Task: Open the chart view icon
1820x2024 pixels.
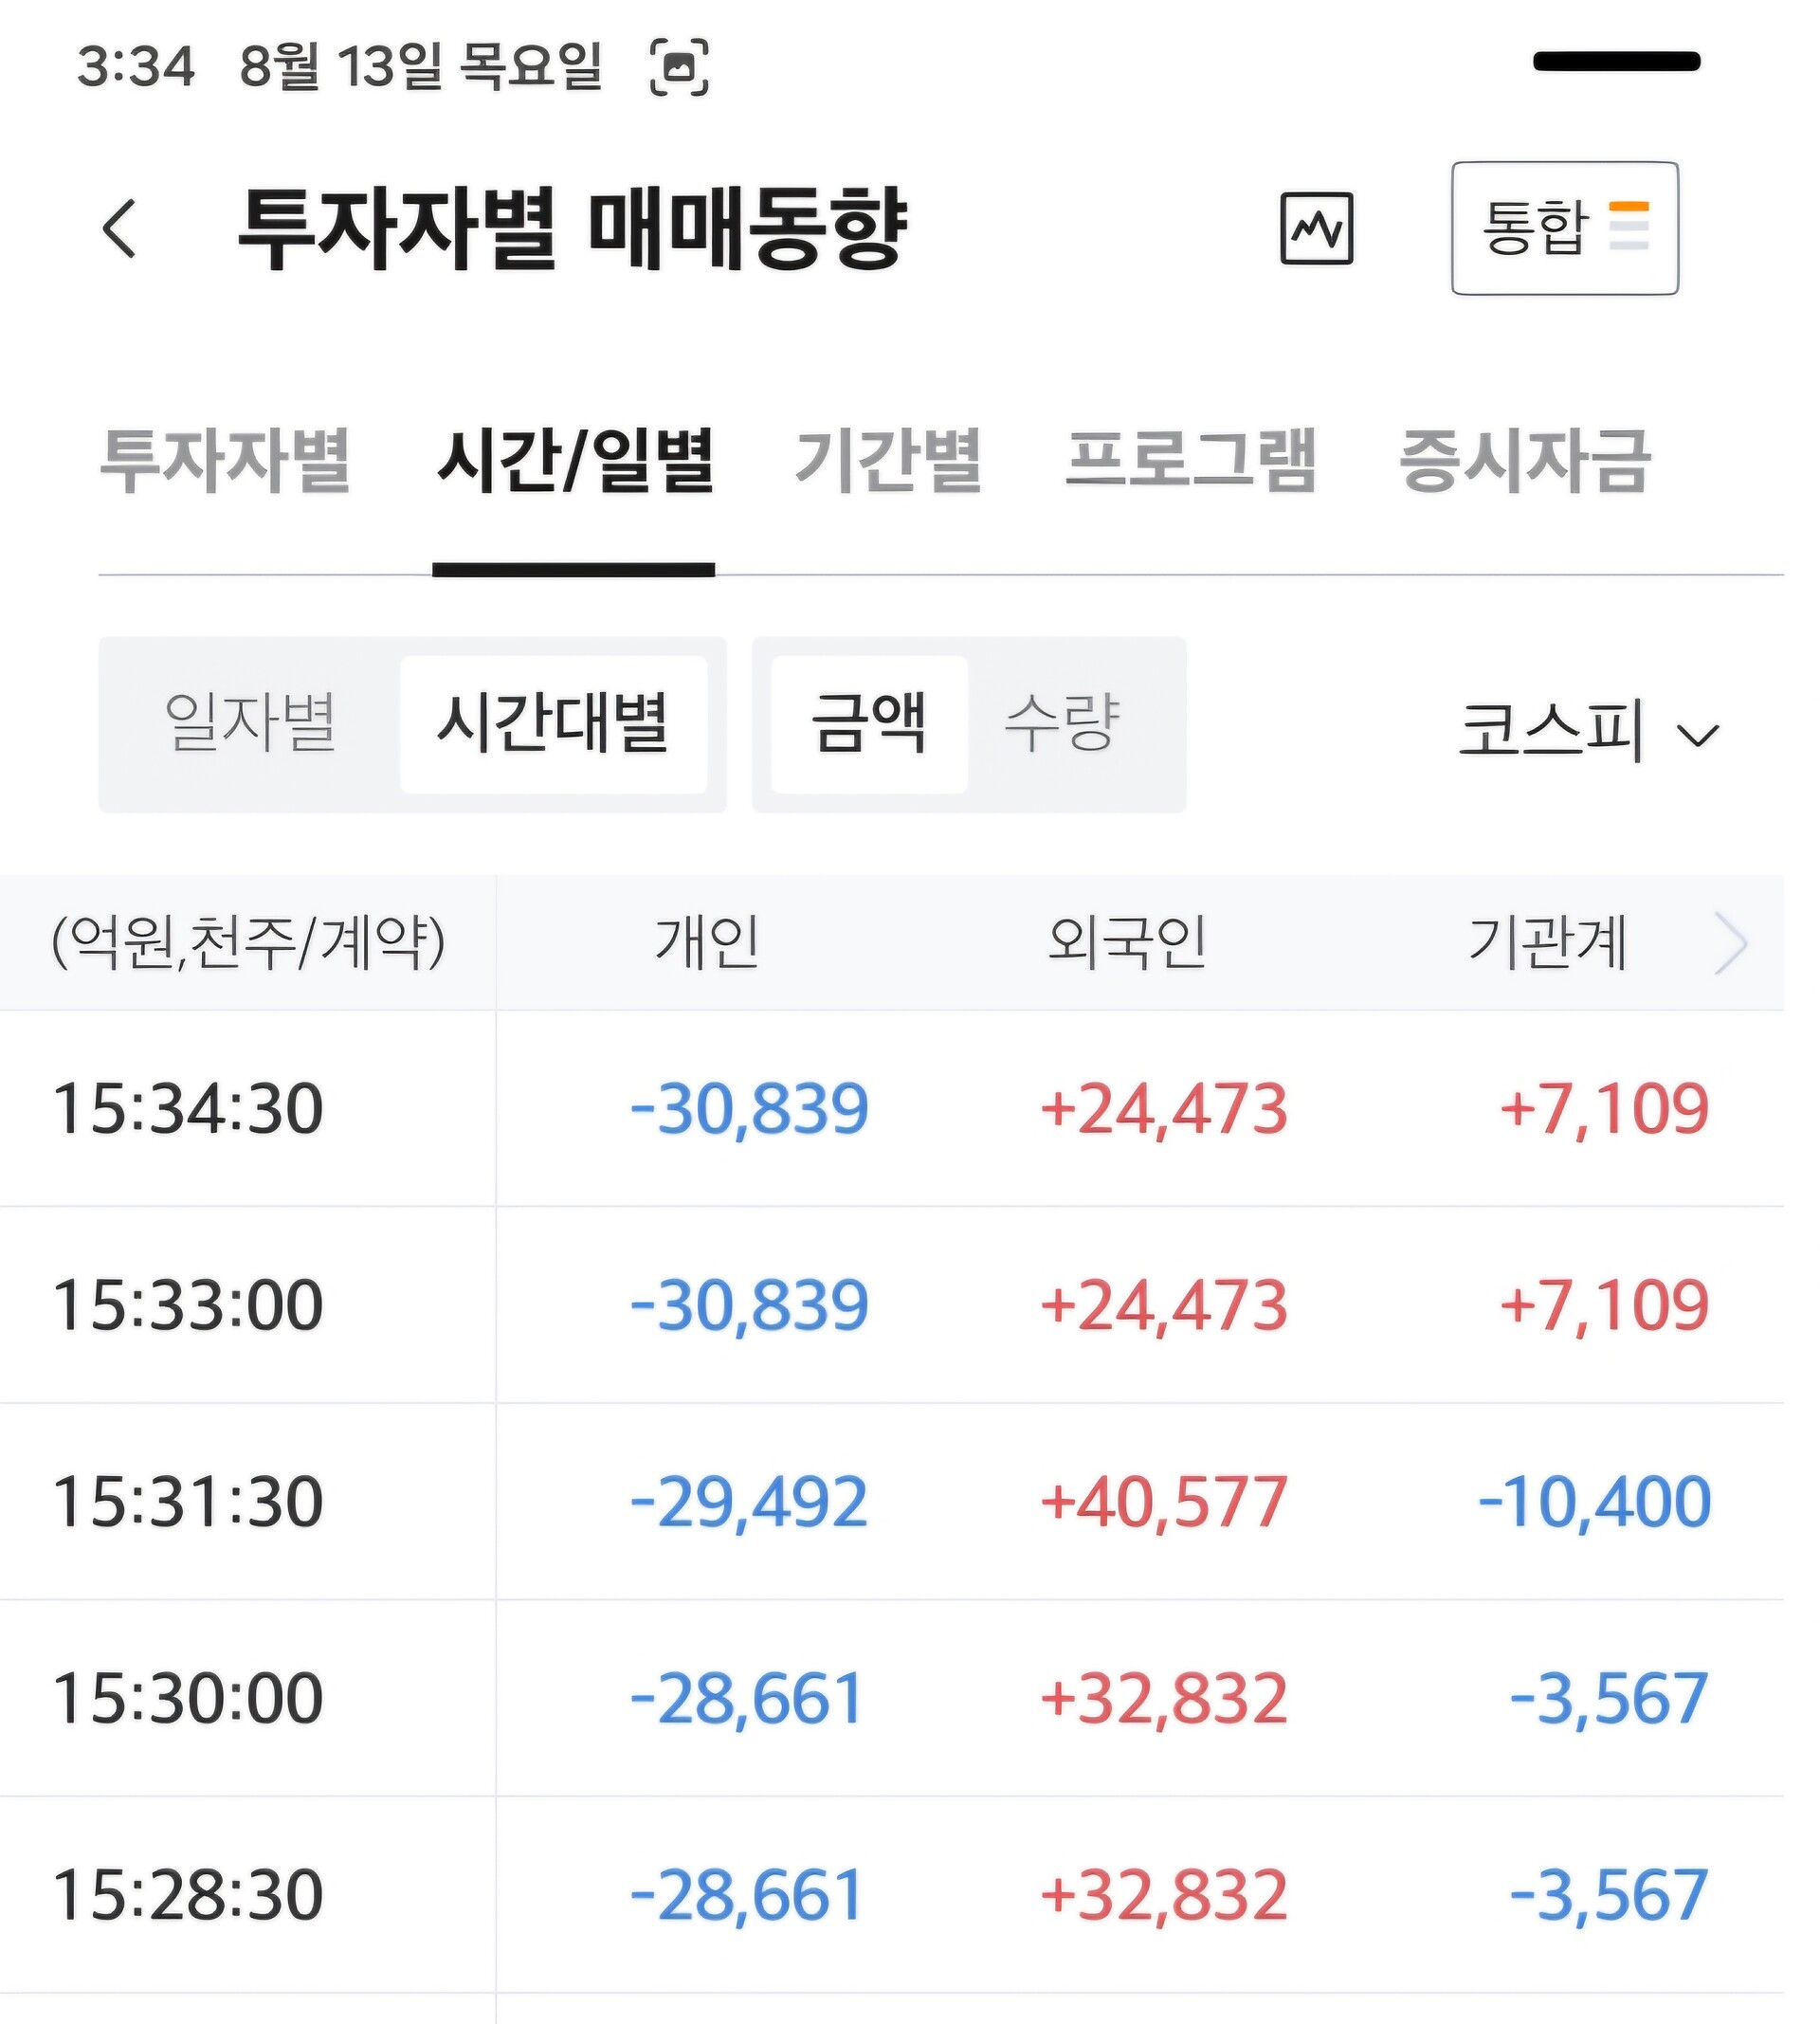Action: coord(1317,228)
